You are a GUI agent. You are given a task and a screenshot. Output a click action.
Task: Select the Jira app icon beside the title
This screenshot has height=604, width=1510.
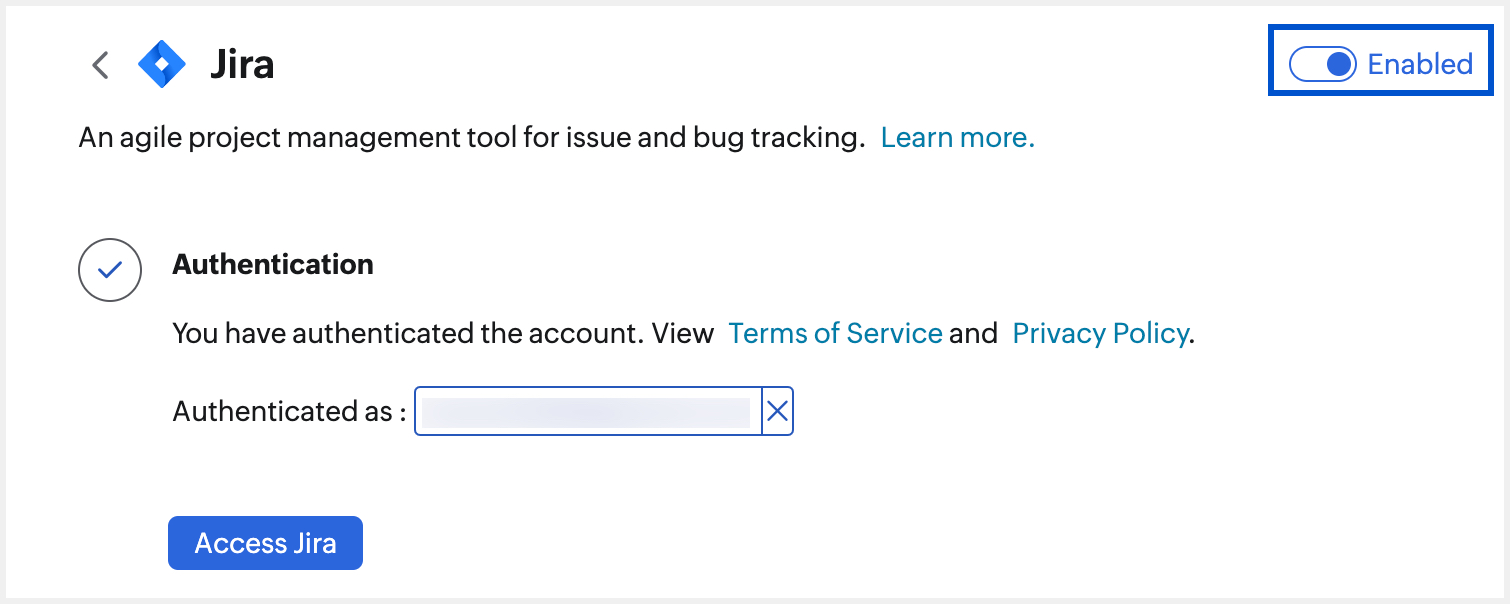point(160,63)
